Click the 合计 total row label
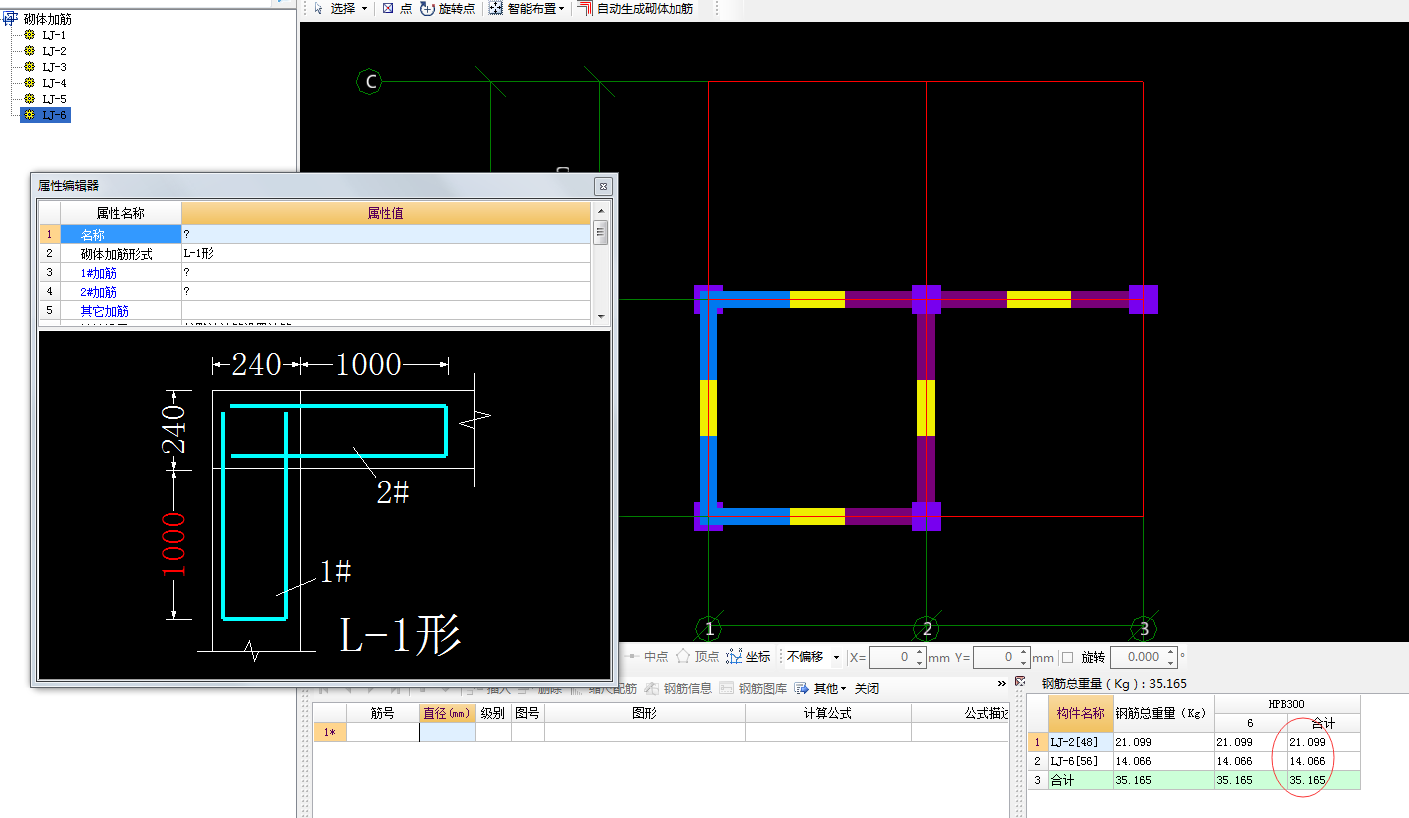Image resolution: width=1409 pixels, height=818 pixels. point(1063,780)
